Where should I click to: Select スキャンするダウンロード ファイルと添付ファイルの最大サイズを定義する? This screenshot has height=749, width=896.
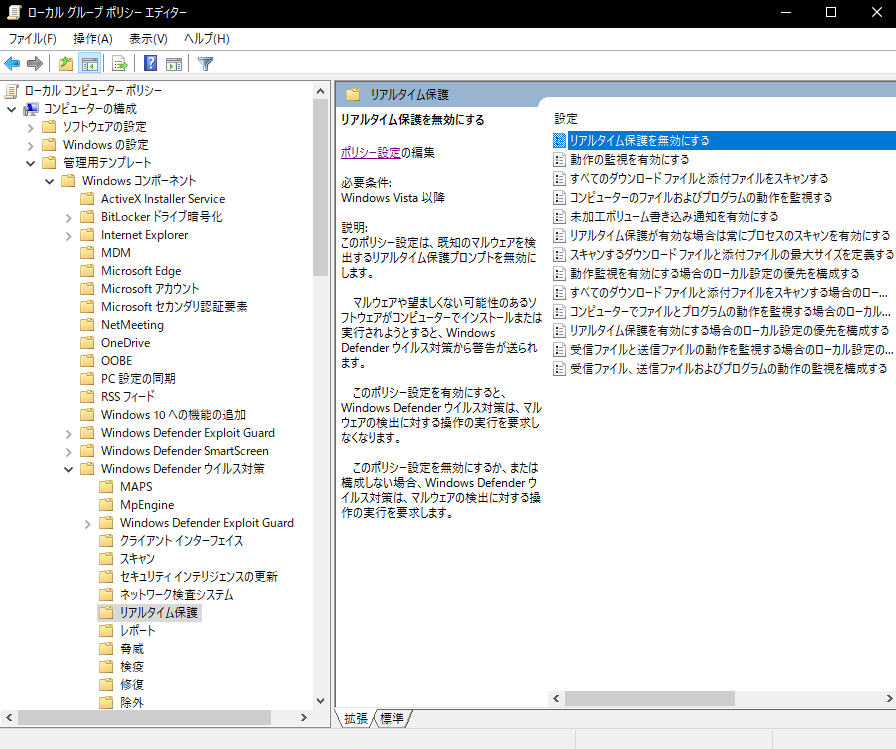731,254
